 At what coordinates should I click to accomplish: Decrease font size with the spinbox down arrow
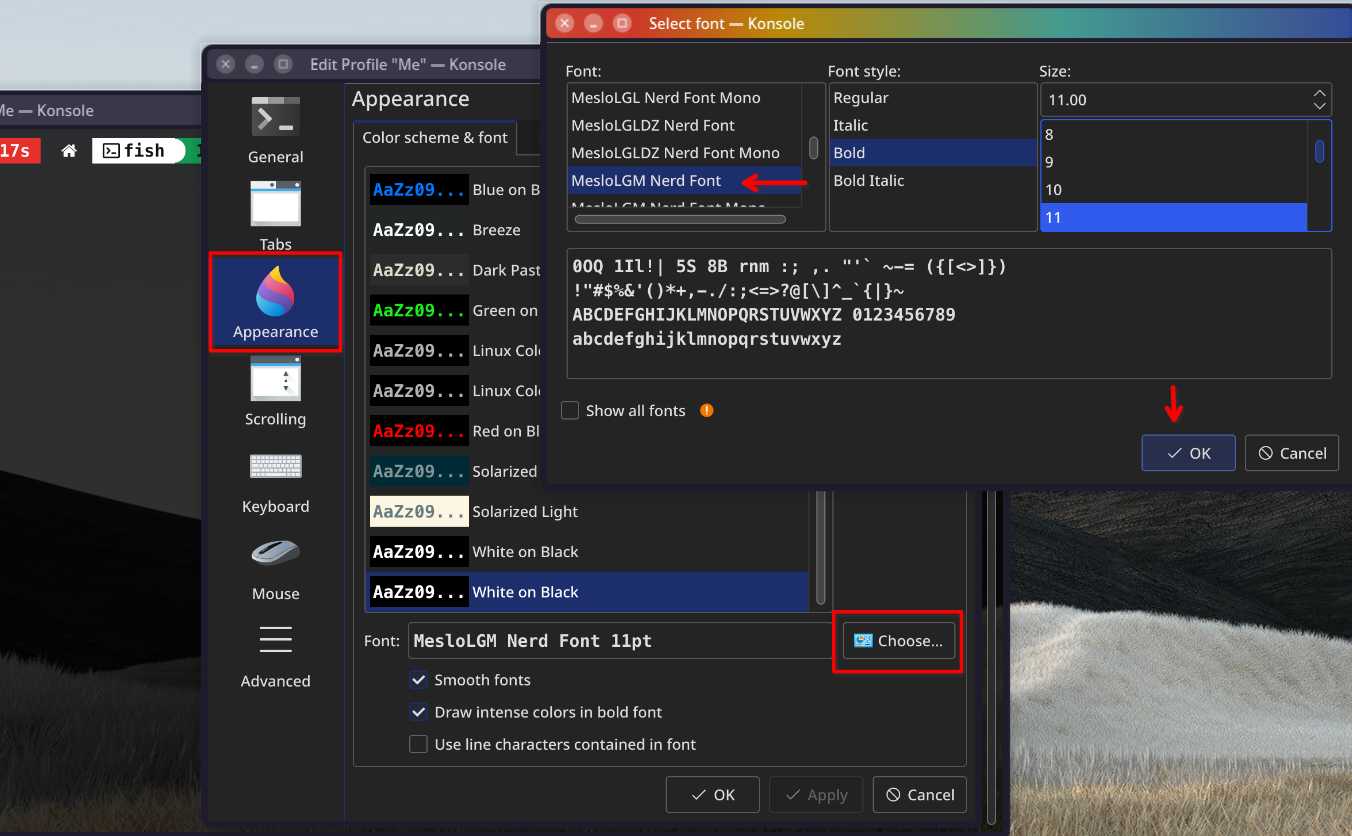(1320, 106)
